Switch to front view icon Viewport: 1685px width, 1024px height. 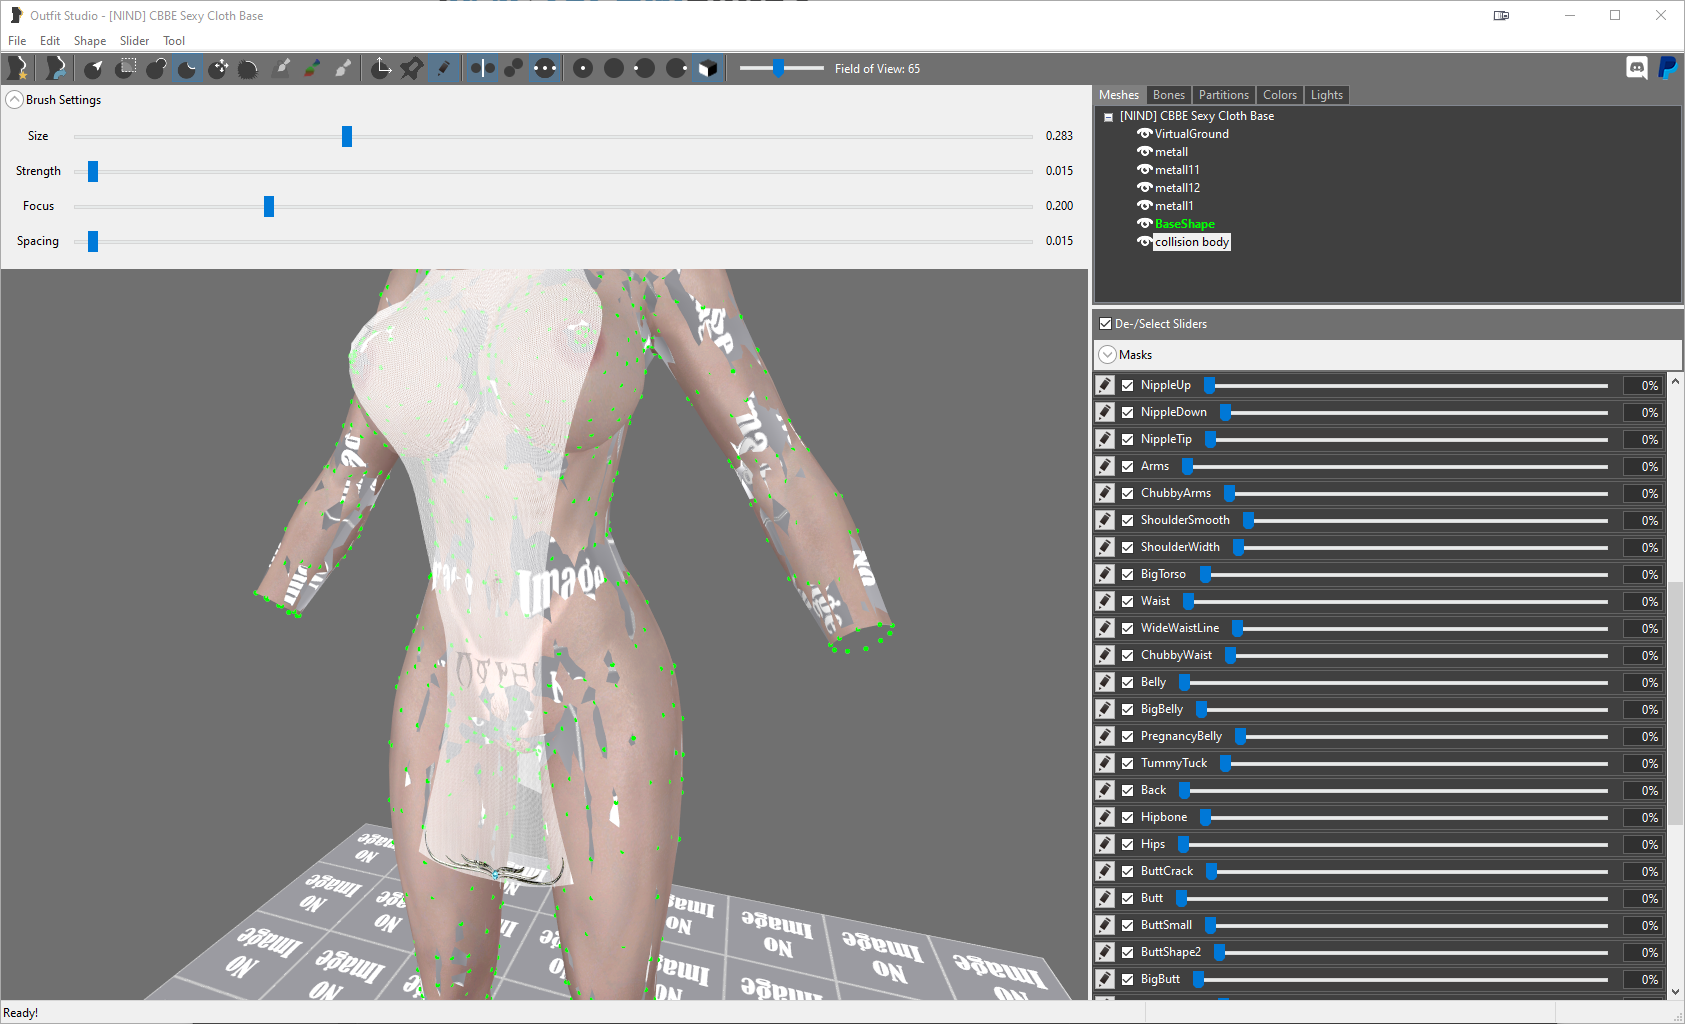coord(583,68)
